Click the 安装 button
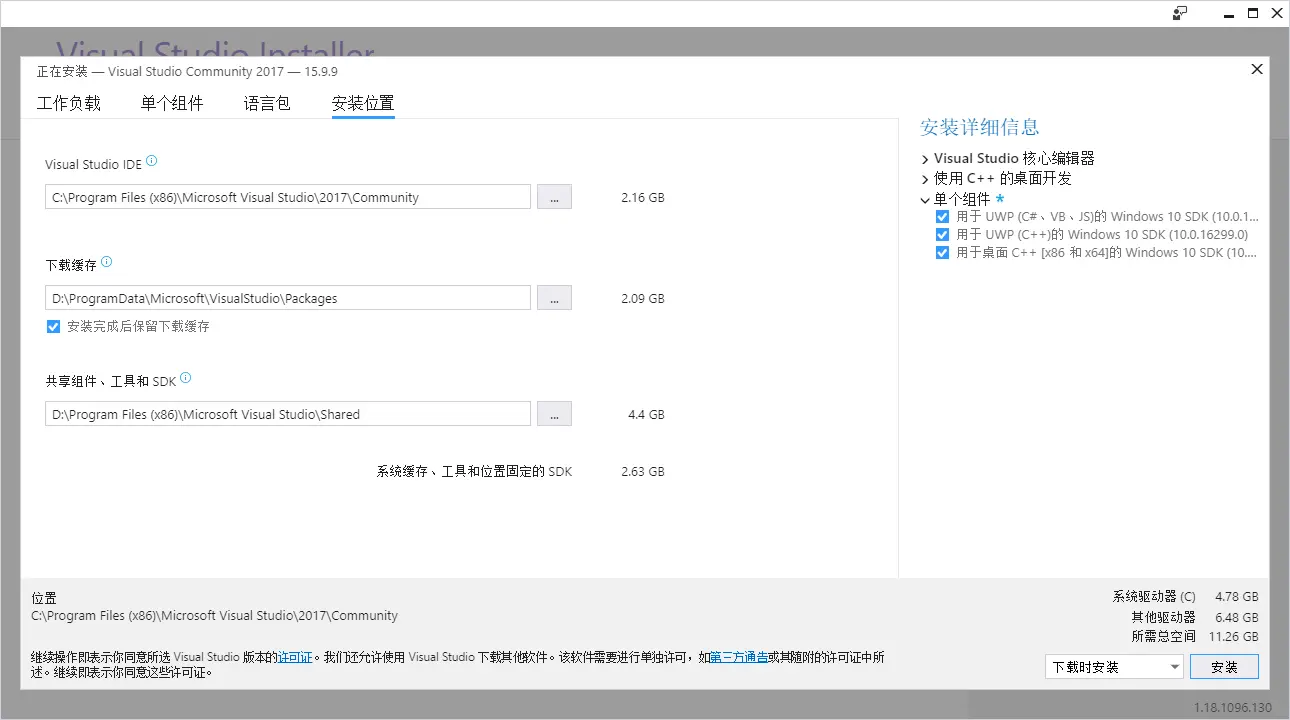This screenshot has width=1290, height=720. pyautogui.click(x=1224, y=667)
